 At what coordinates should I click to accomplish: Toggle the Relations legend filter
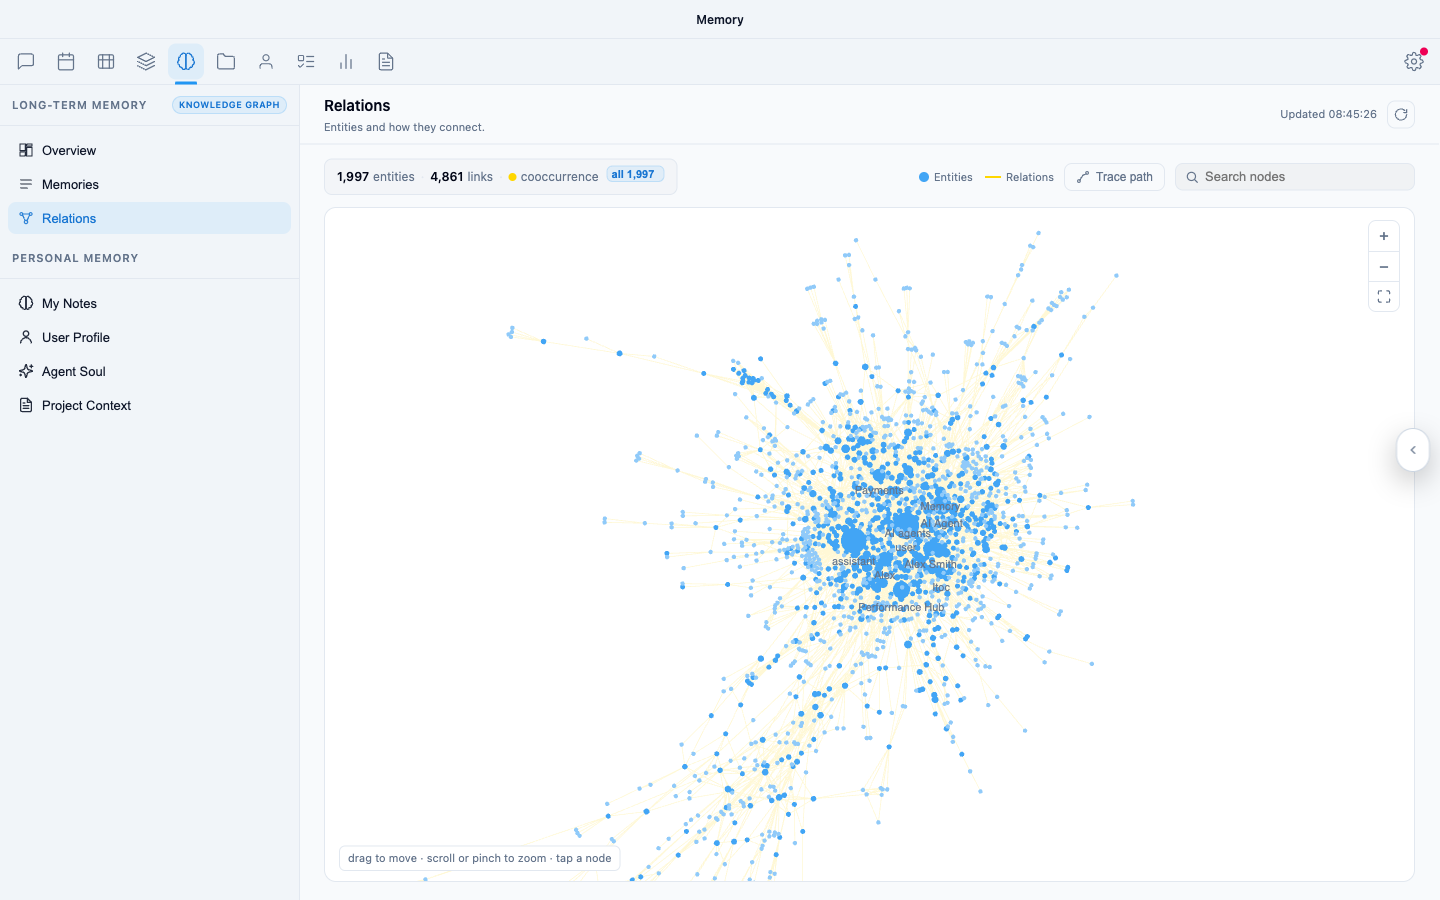1019,177
